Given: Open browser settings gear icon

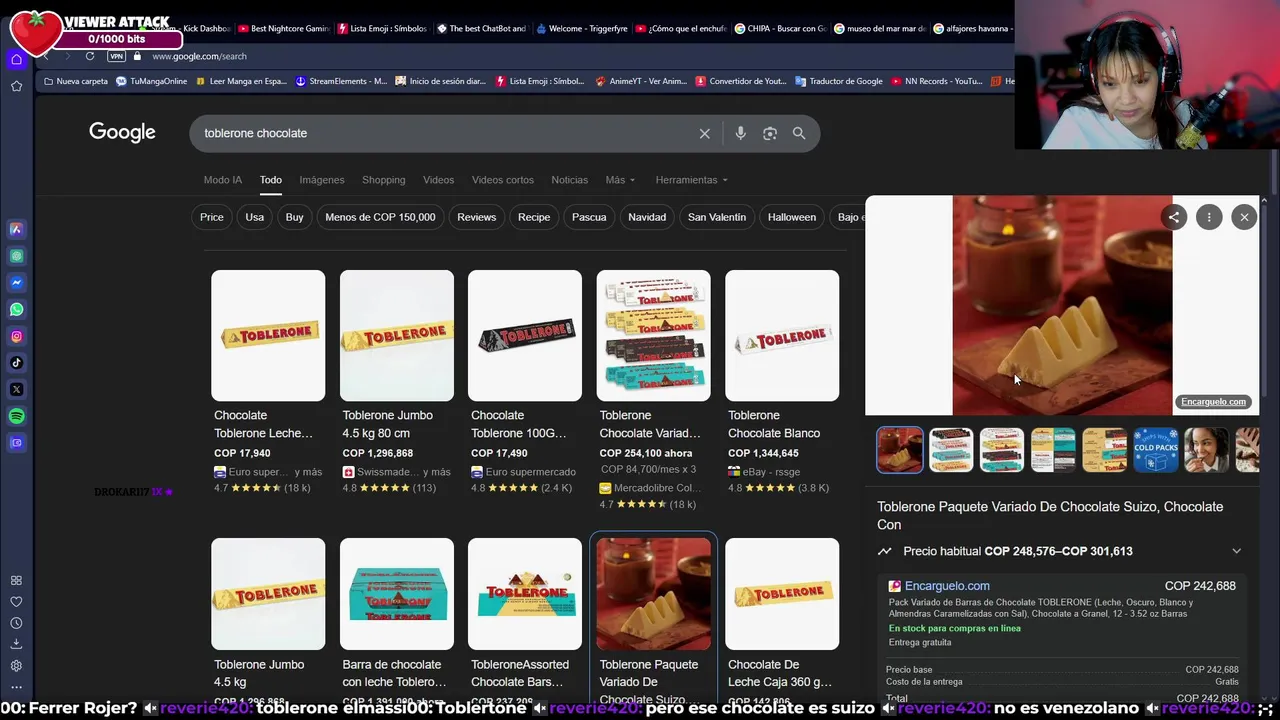Looking at the screenshot, I should coord(16,666).
